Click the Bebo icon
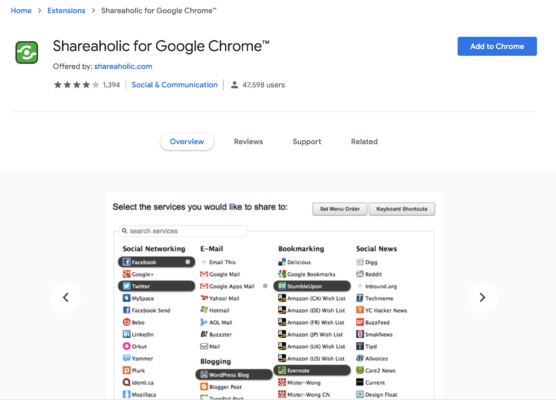This screenshot has width=556, height=400. 126,322
